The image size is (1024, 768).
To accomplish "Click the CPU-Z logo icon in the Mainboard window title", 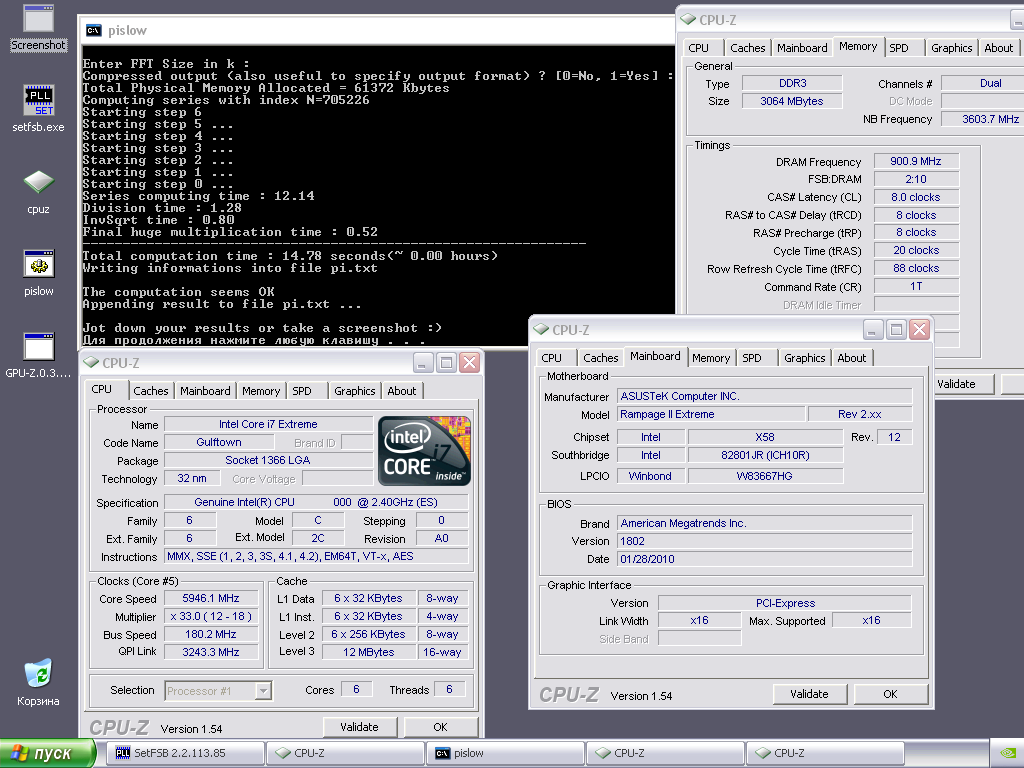I will coord(541,329).
